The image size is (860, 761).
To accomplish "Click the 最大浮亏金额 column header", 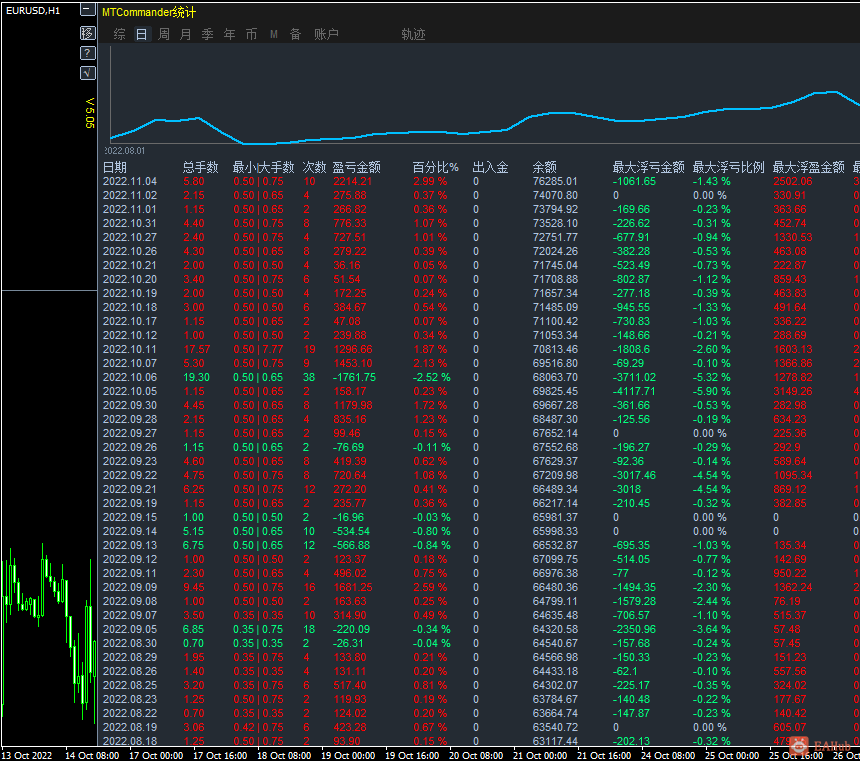I will tap(648, 167).
